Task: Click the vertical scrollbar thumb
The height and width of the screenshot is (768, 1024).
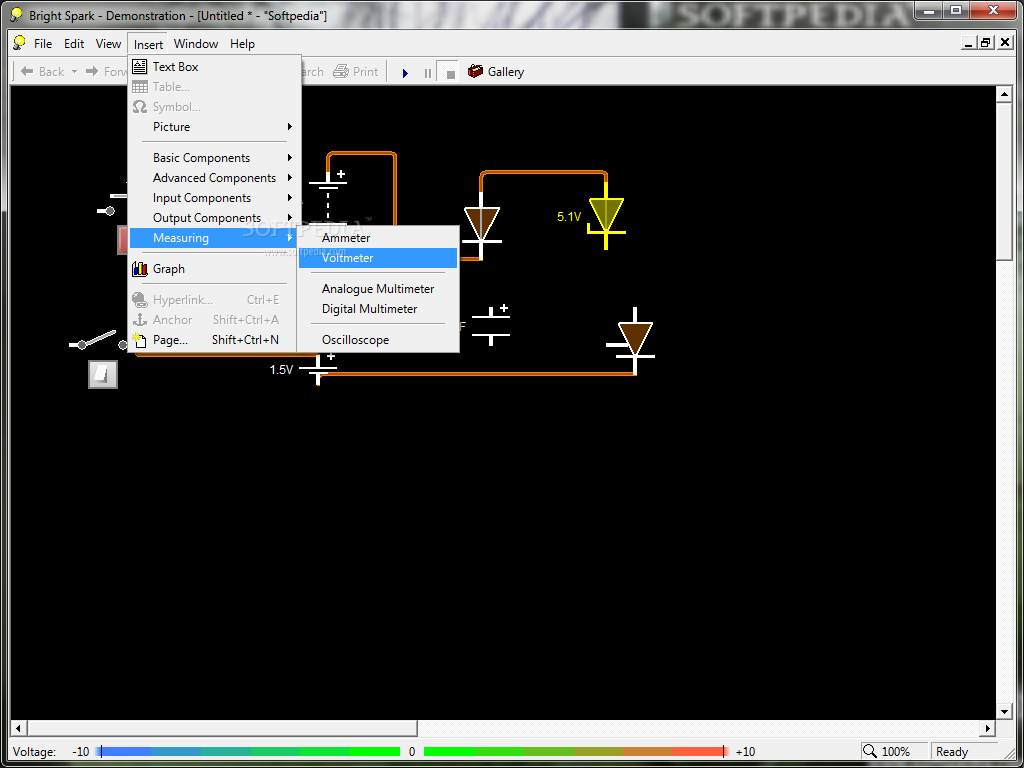Action: tap(1004, 182)
